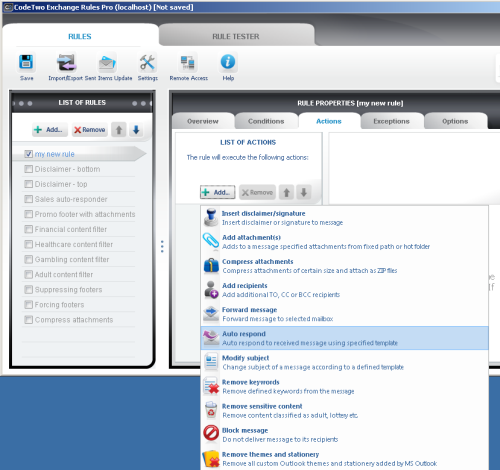Open the Actions tab
Viewport: 500px width, 470px height.
pyautogui.click(x=329, y=121)
